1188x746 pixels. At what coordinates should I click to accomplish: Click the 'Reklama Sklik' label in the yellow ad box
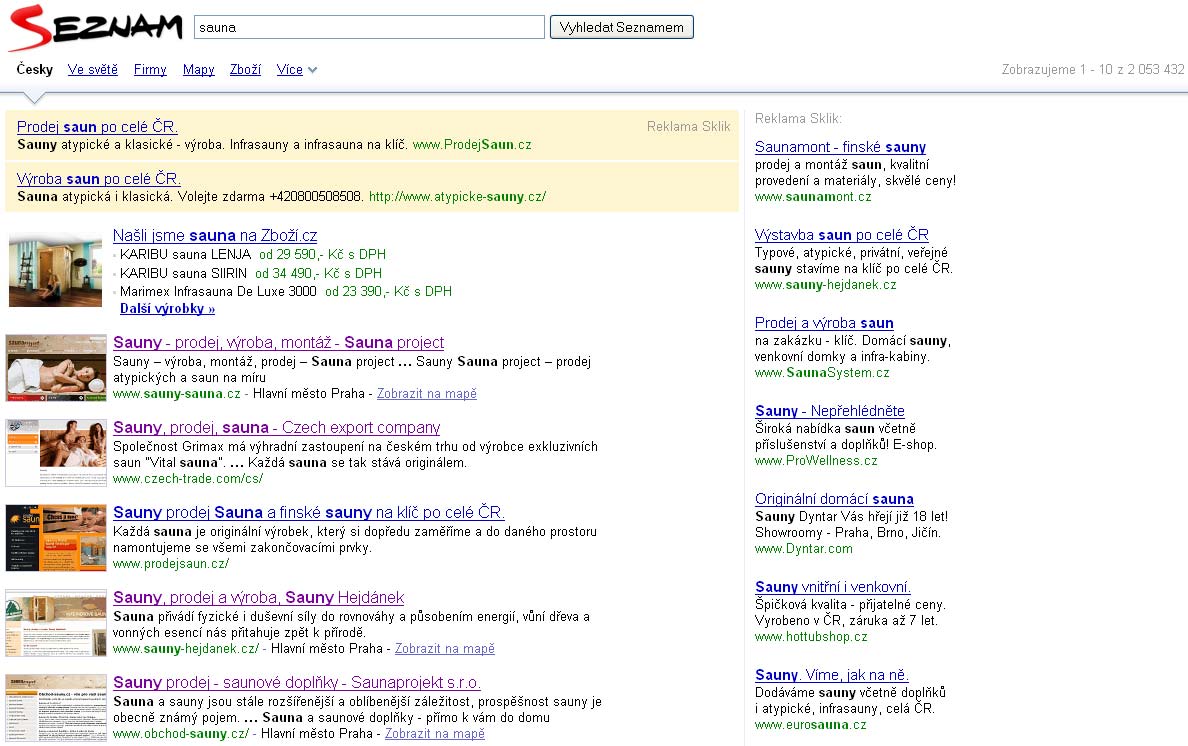tap(689, 126)
